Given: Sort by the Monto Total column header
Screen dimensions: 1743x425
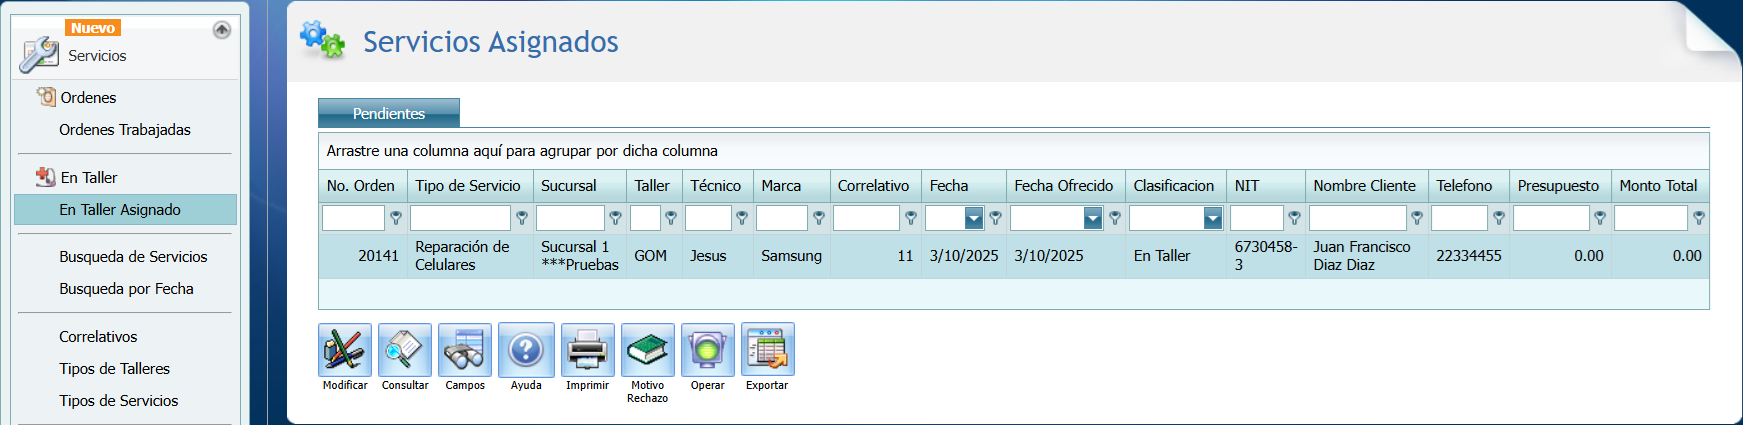Looking at the screenshot, I should click(x=1660, y=186).
